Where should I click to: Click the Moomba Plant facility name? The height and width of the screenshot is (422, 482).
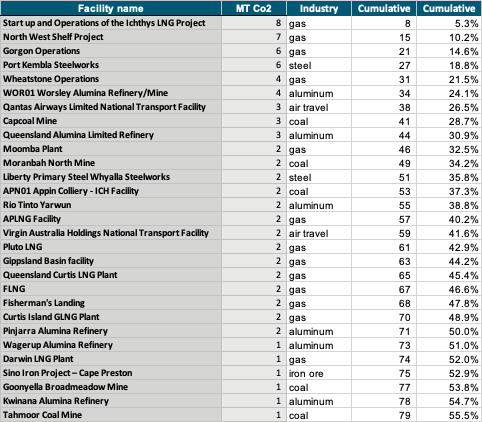point(33,149)
